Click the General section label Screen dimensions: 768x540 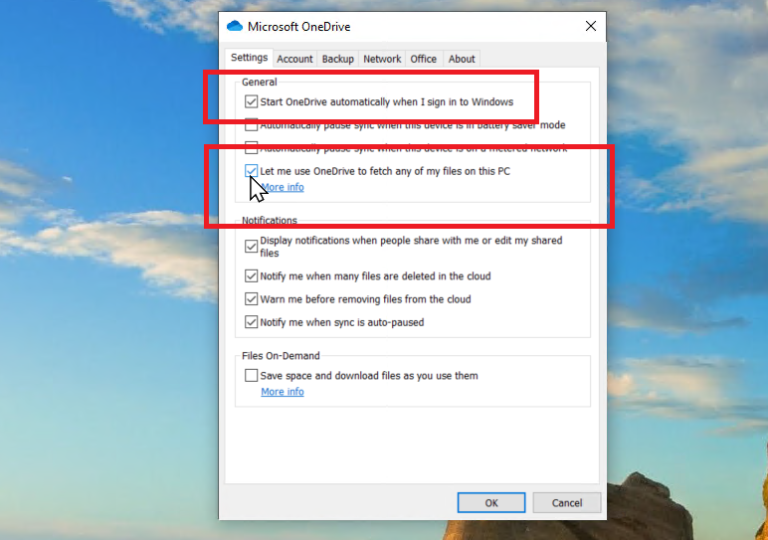pos(259,82)
